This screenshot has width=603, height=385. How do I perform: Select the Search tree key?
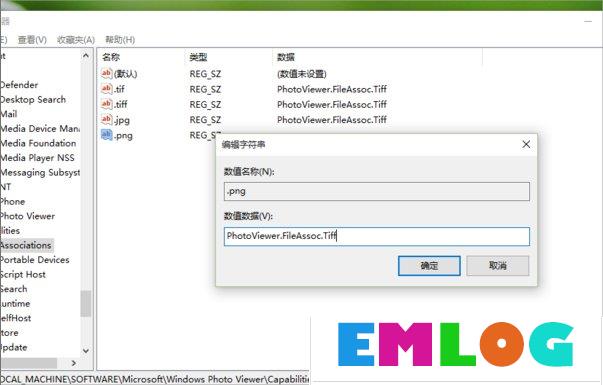(x=14, y=289)
